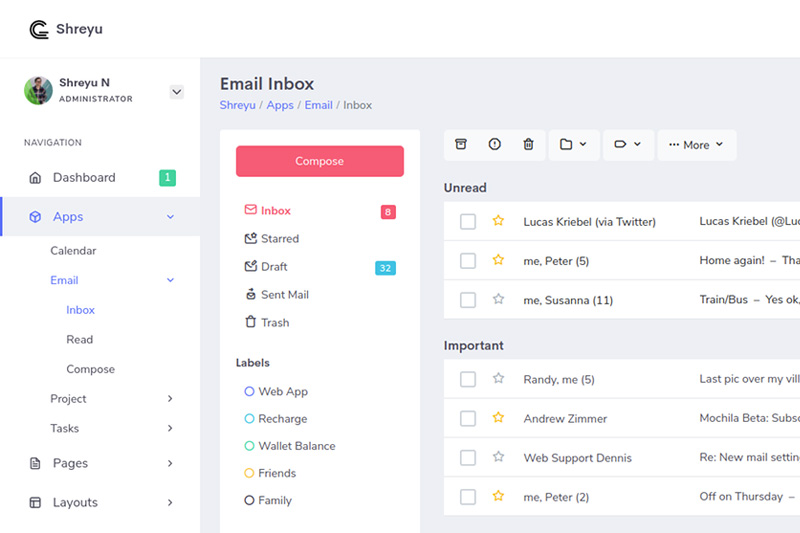Click the Compose button
Viewport: 800px width, 533px height.
point(320,161)
